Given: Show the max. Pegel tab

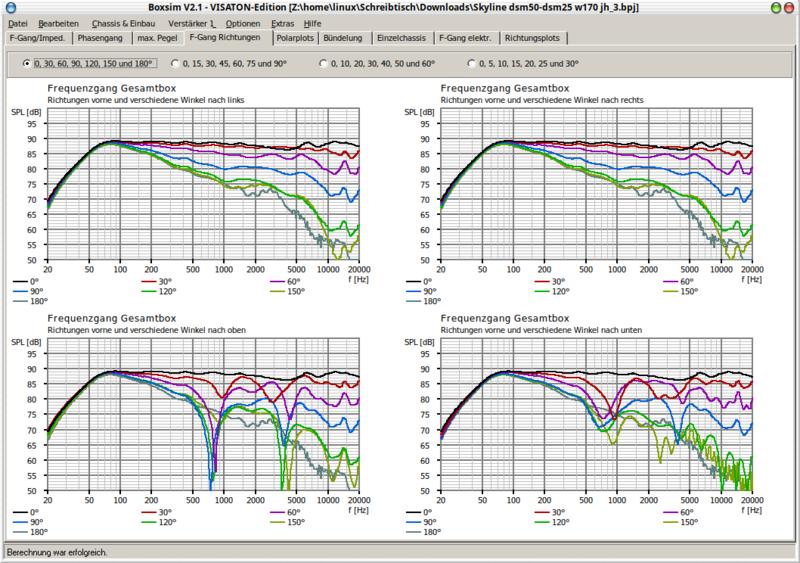Looking at the screenshot, I should (x=159, y=38).
